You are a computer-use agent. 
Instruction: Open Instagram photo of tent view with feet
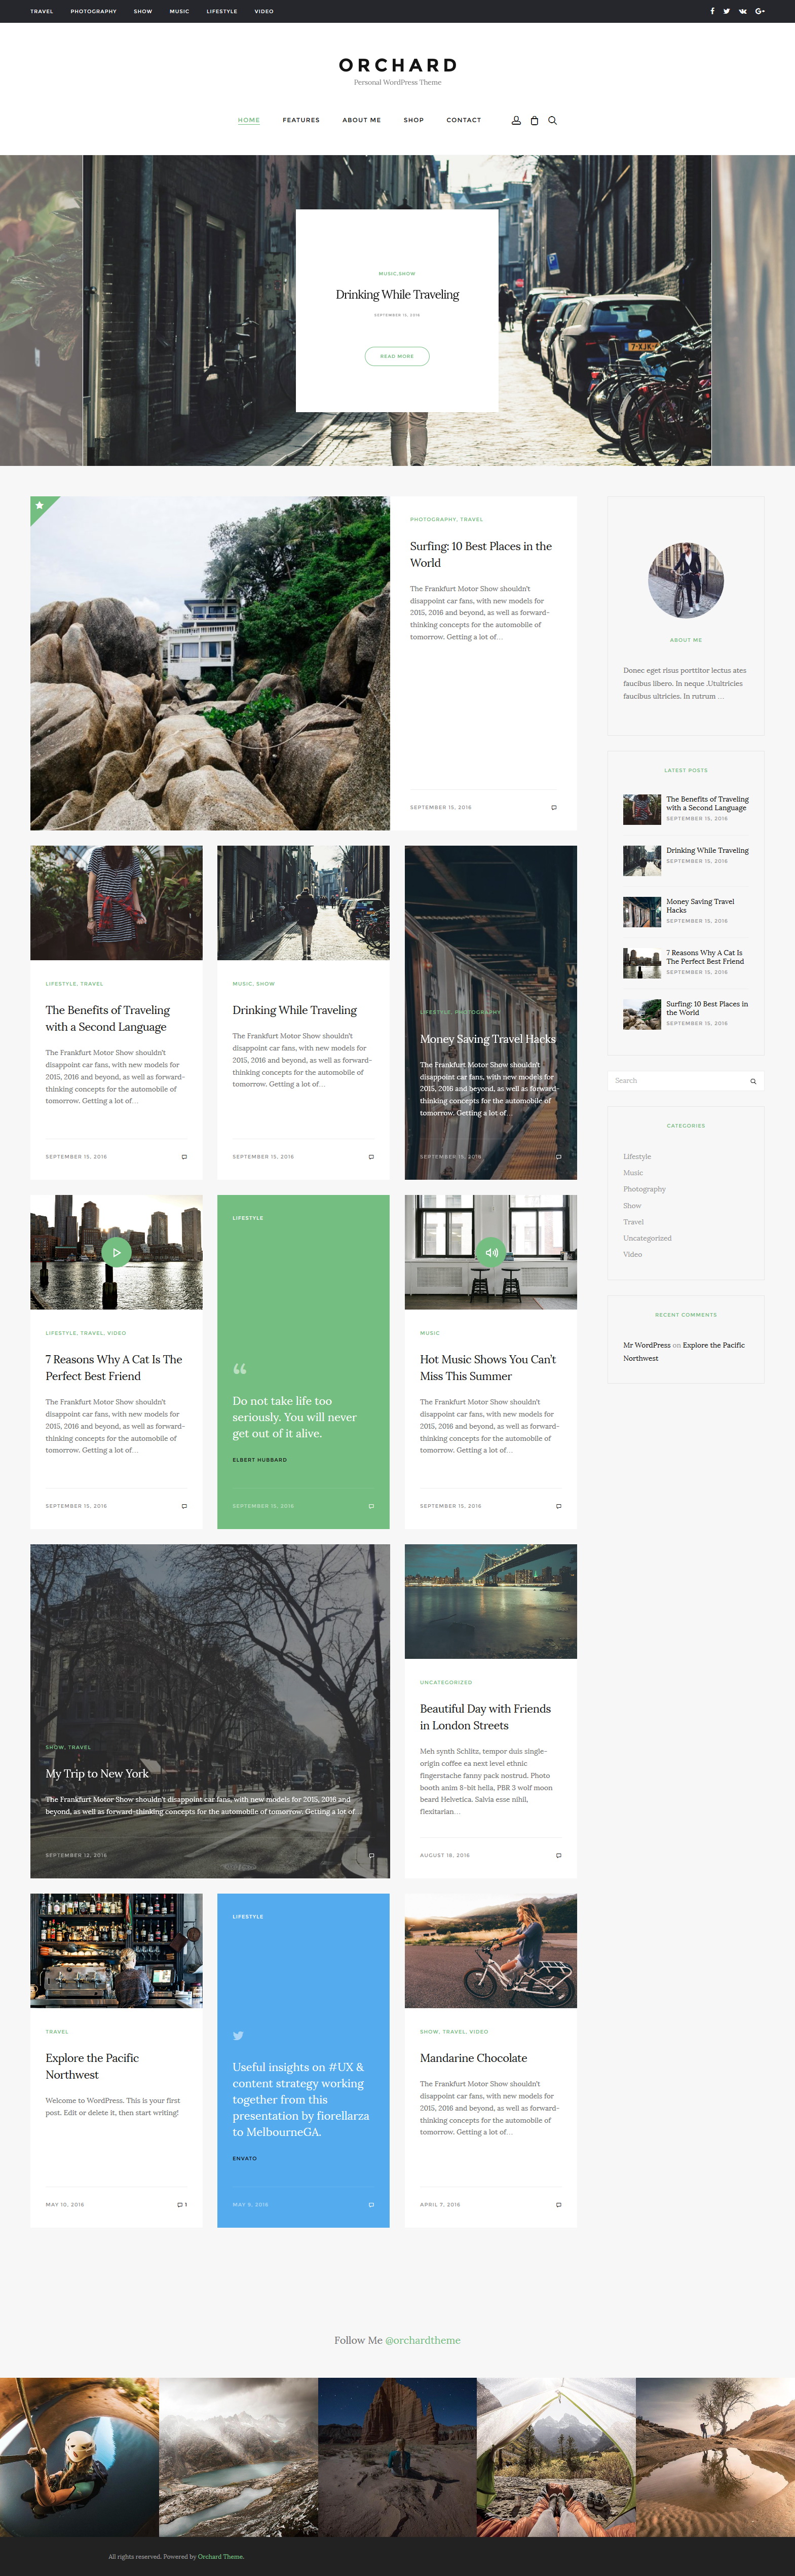556,2458
